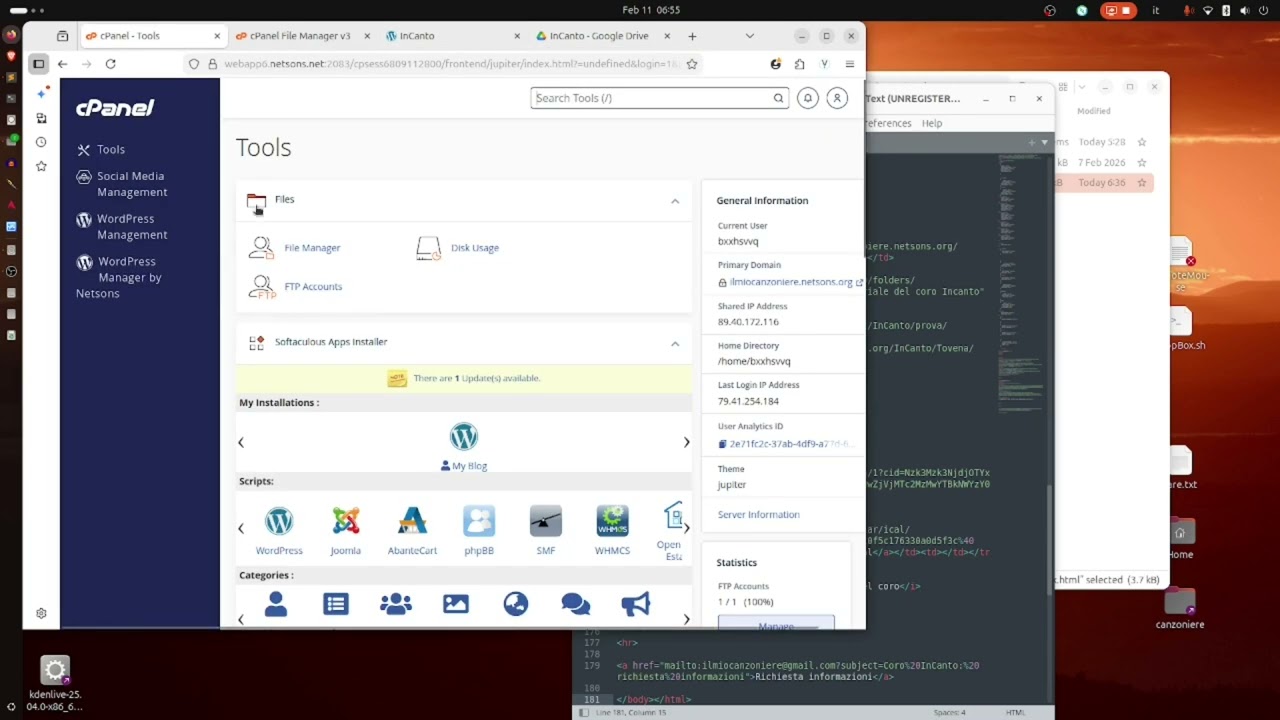This screenshot has height=720, width=1280.
Task: Copy the User Analytics ID
Action: pyautogui.click(x=722, y=444)
